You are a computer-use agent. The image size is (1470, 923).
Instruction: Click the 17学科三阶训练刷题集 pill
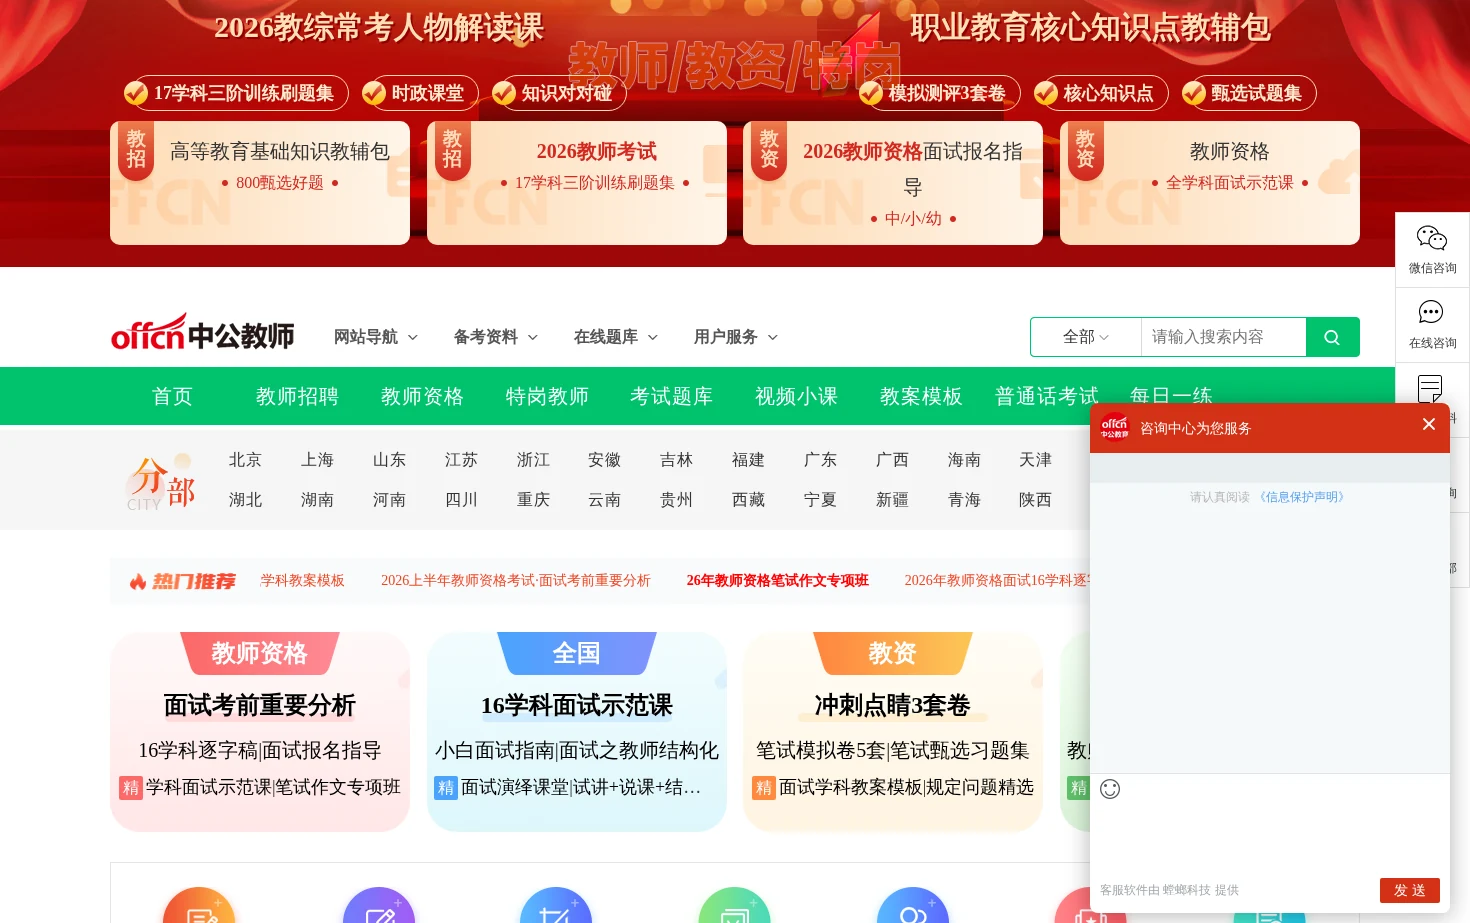(x=235, y=93)
